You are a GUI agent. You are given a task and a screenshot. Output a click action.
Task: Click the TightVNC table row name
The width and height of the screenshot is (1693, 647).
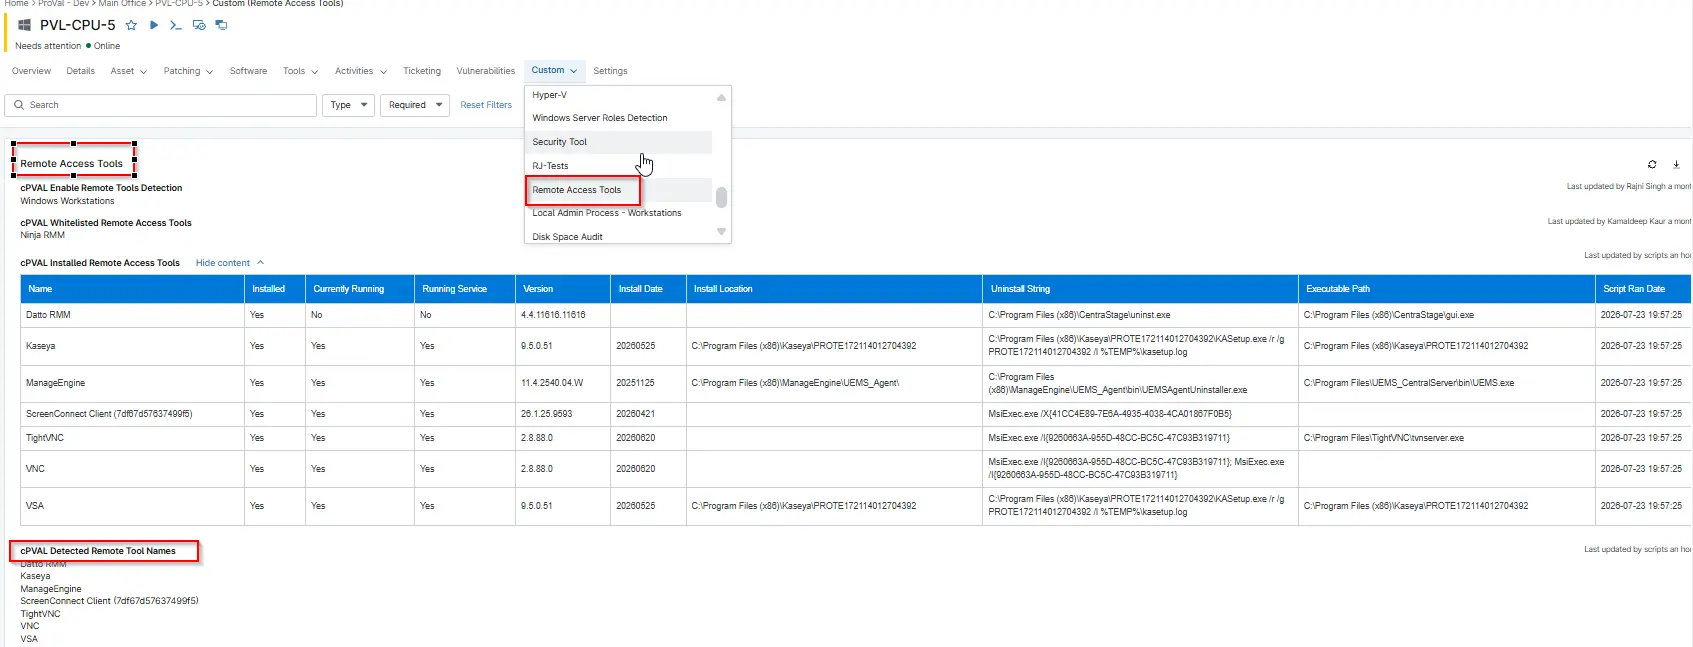[45, 438]
